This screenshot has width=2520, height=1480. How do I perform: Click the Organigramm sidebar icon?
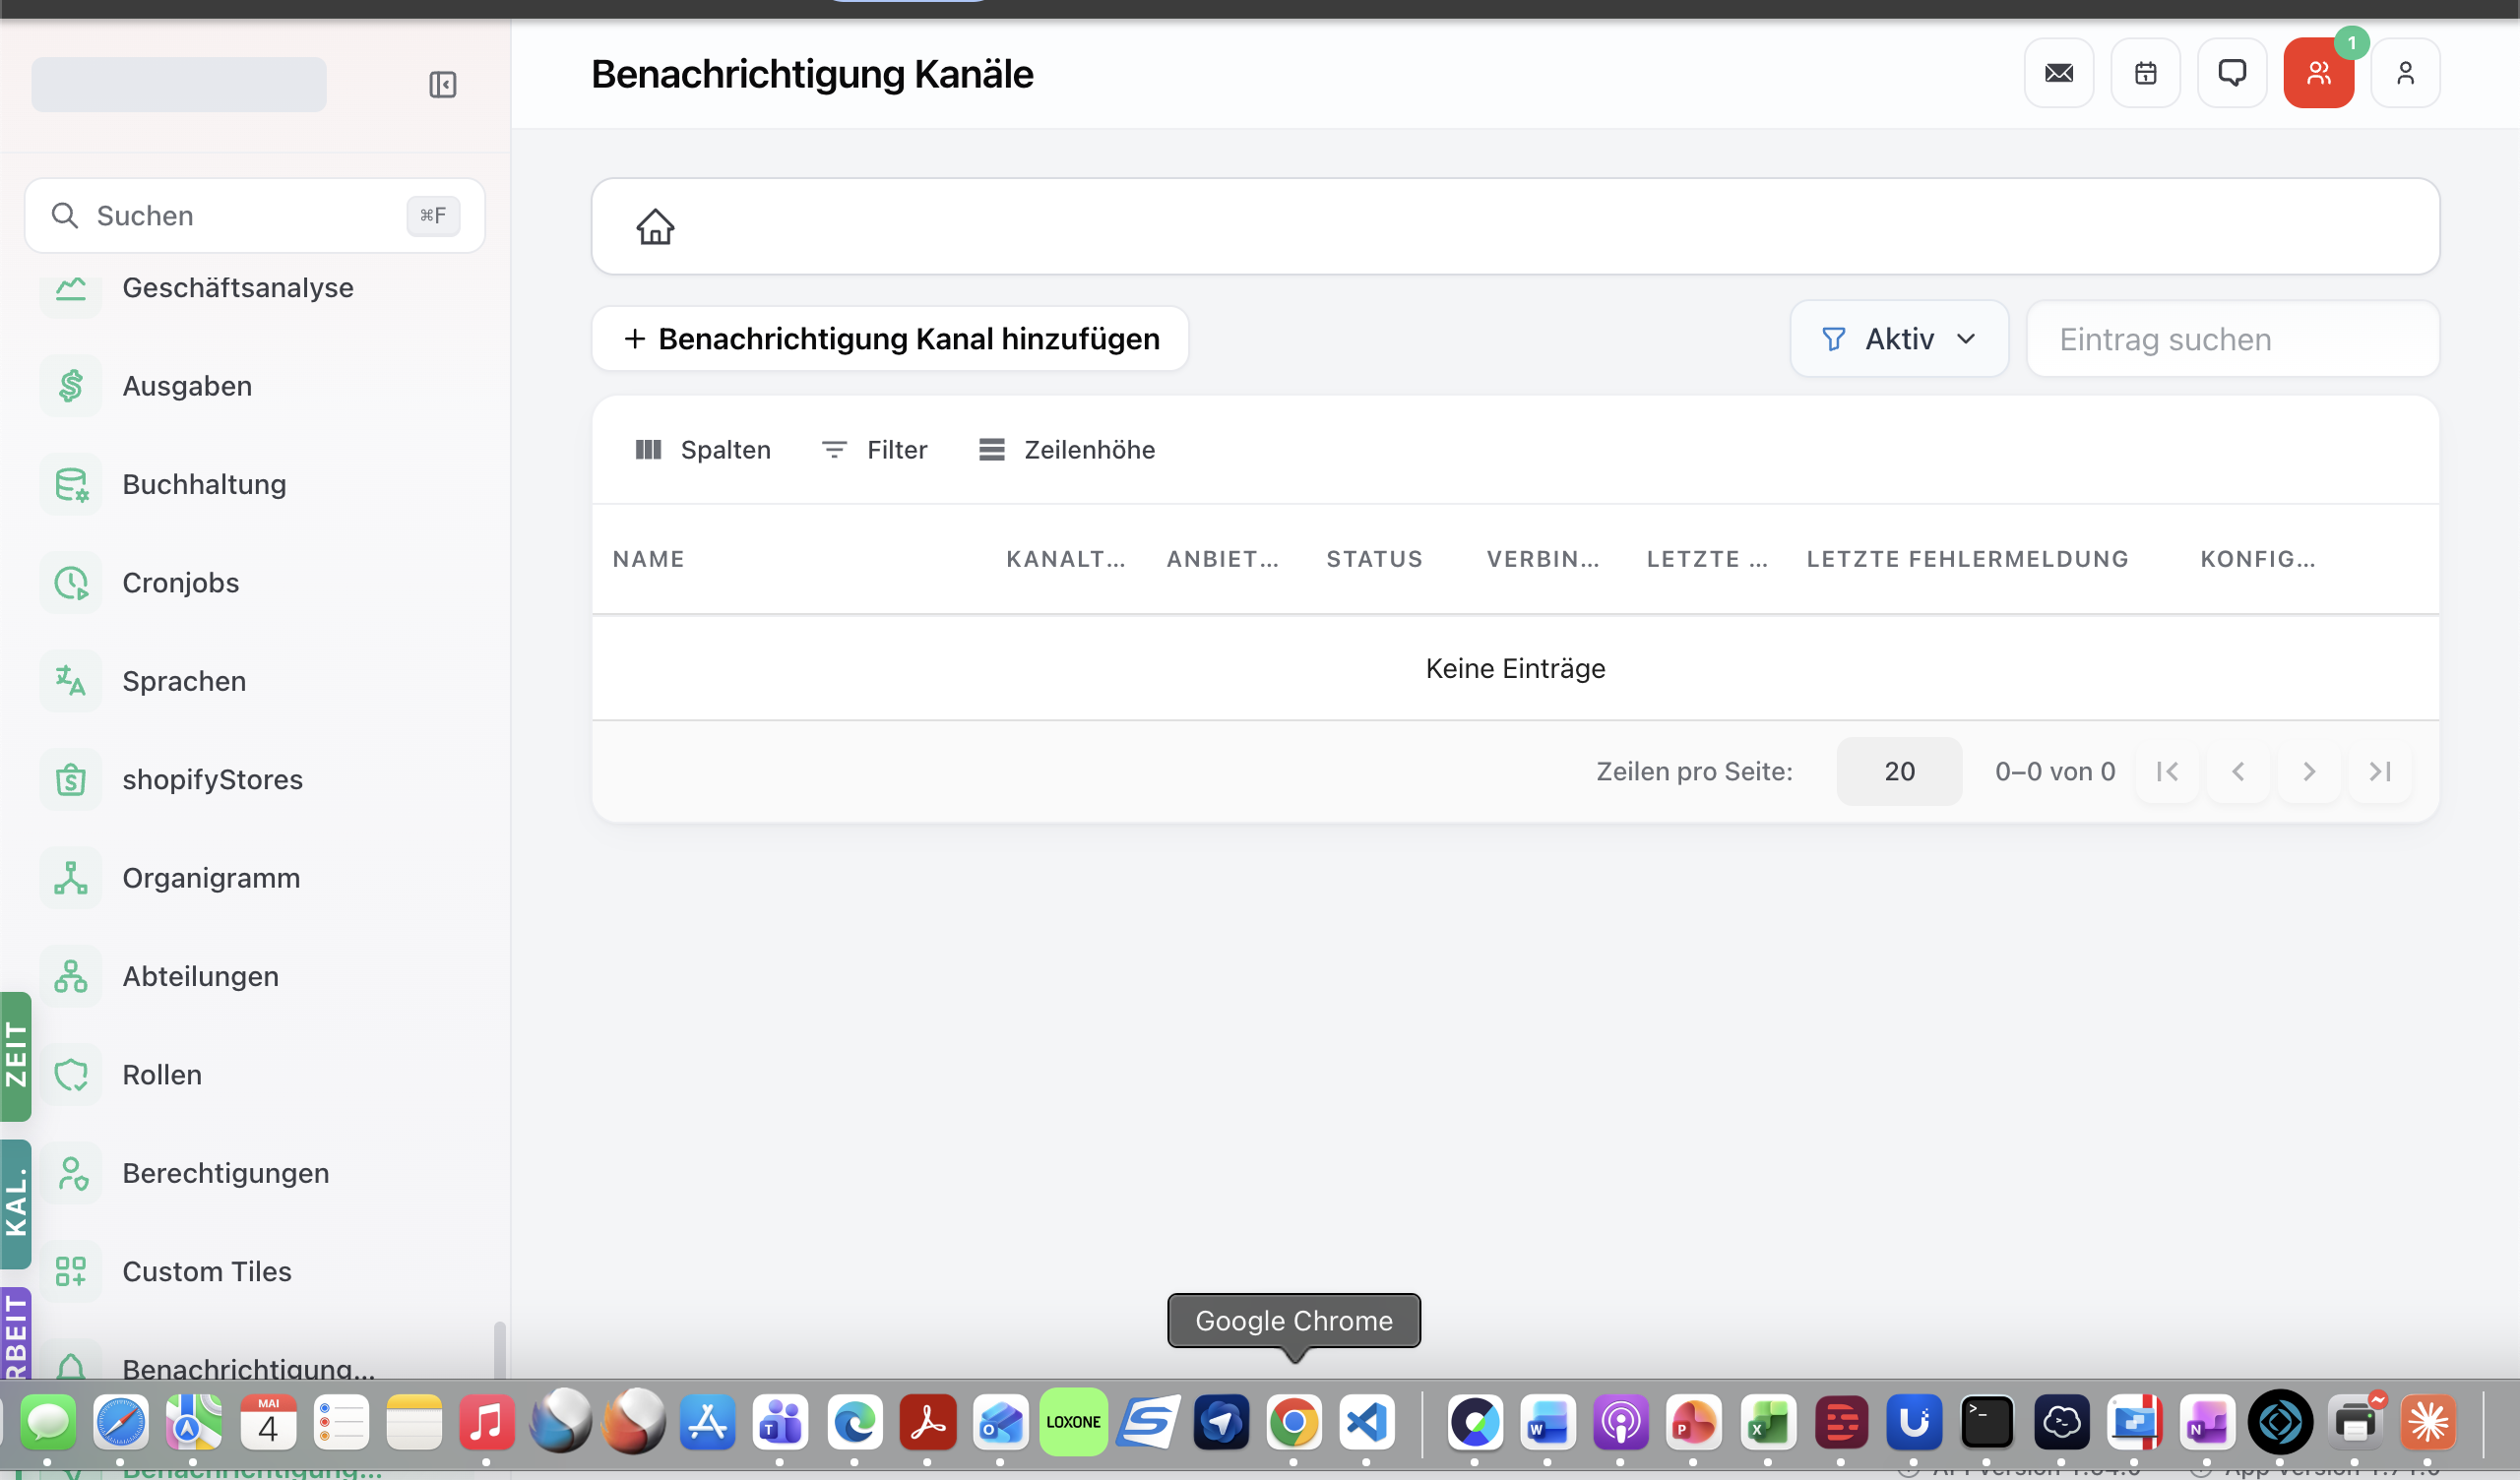[71, 878]
